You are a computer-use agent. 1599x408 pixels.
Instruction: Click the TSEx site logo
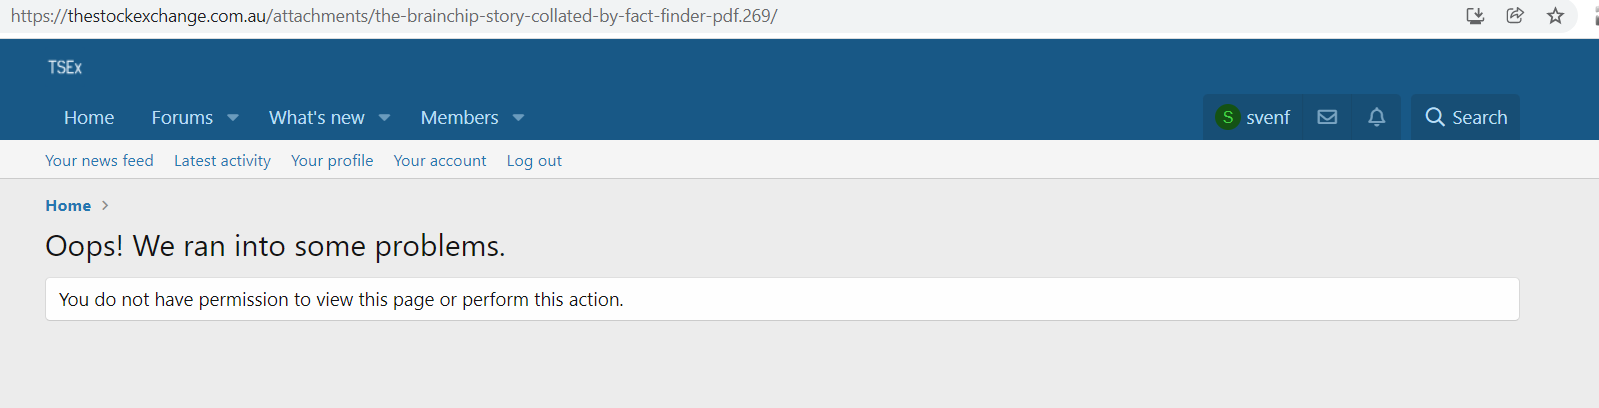65,67
